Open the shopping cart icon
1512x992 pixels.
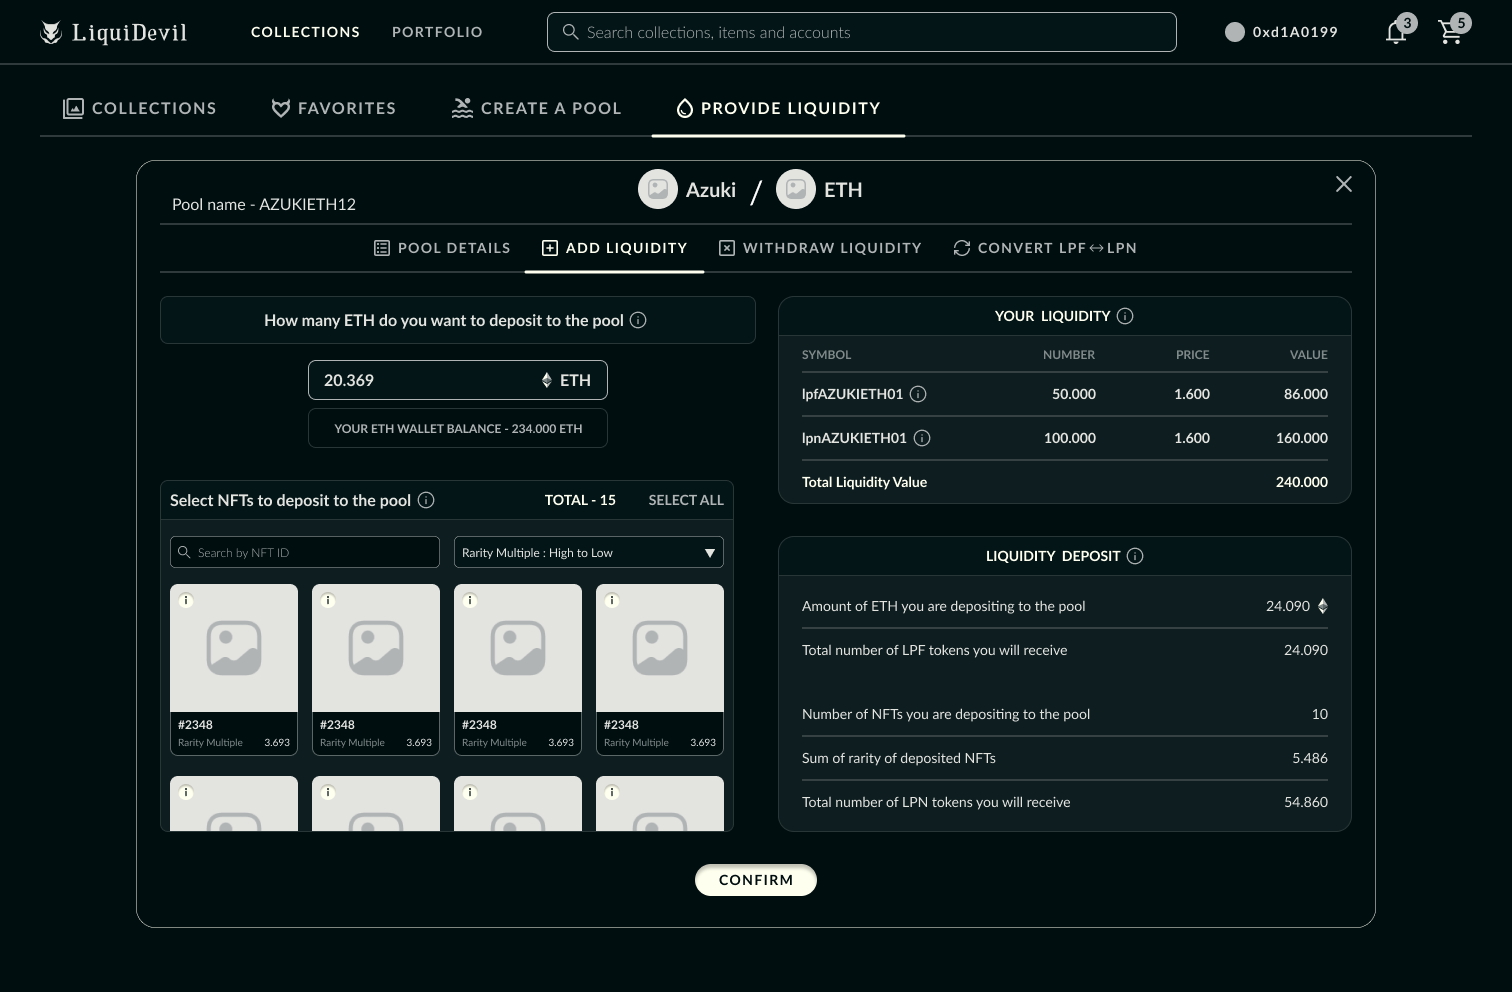(1450, 32)
